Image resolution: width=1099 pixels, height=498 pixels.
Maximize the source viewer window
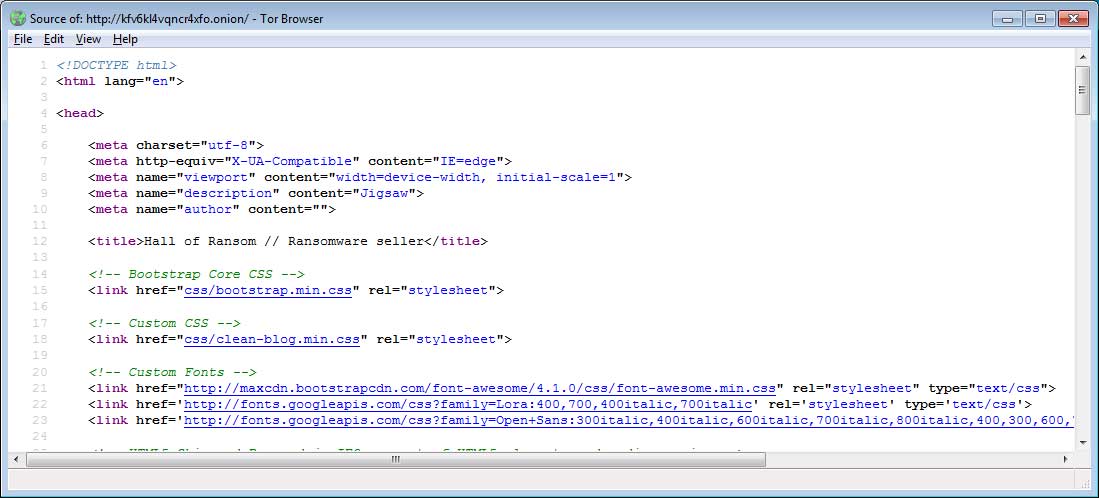point(1041,19)
